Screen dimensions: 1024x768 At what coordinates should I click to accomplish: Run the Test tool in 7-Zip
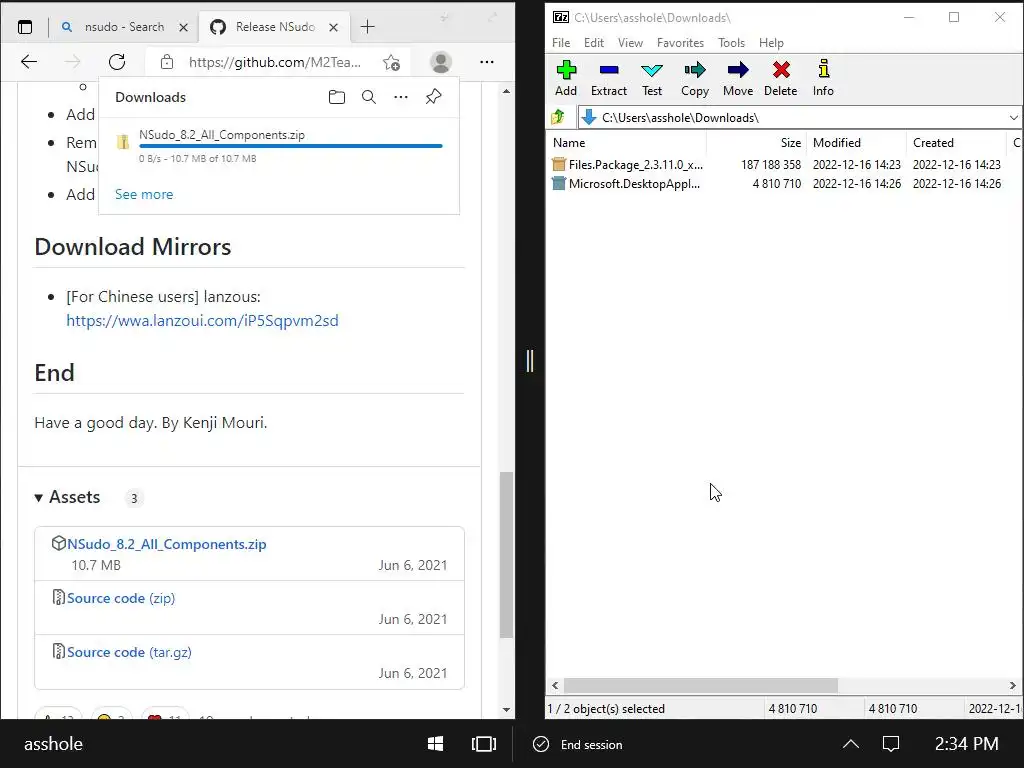tap(652, 78)
